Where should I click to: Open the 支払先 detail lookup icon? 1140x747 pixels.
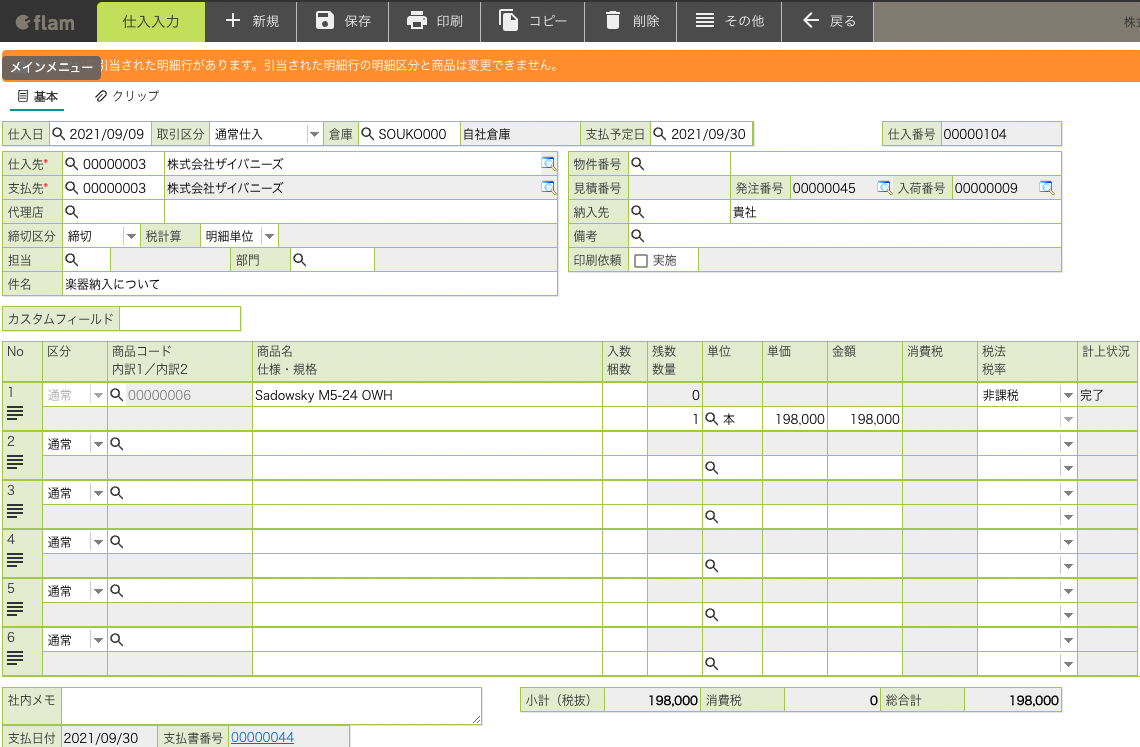pyautogui.click(x=548, y=188)
